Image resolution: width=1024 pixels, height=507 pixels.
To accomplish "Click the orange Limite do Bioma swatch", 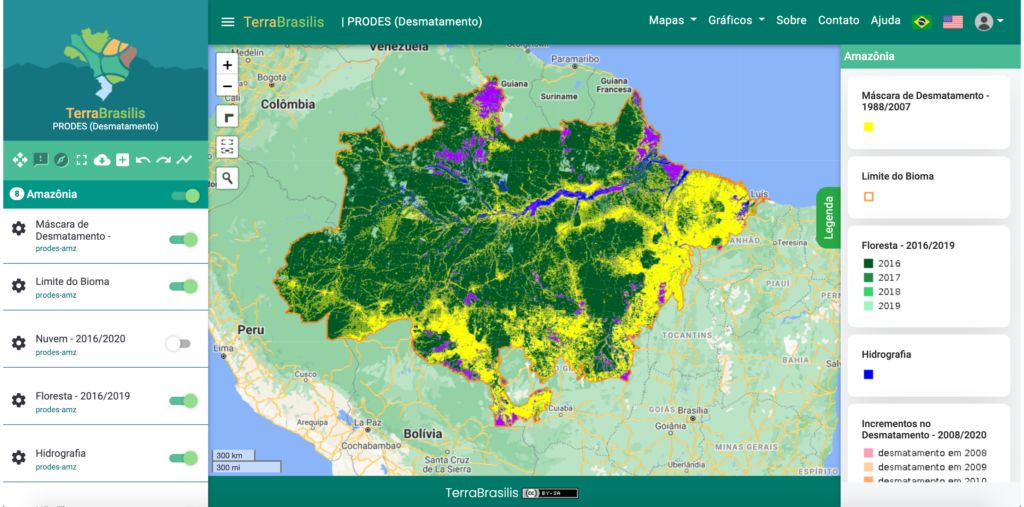I will tap(869, 197).
